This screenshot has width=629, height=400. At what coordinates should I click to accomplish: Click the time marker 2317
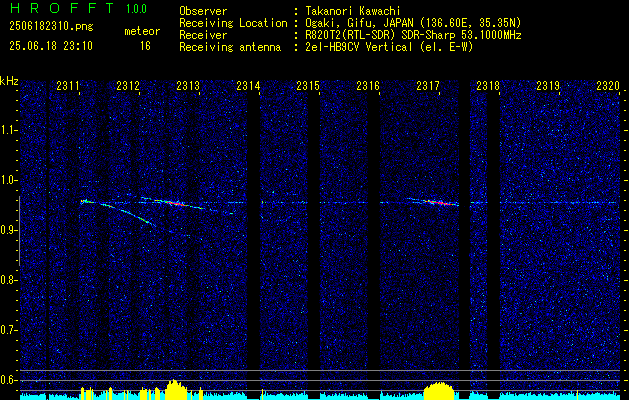pyautogui.click(x=428, y=86)
